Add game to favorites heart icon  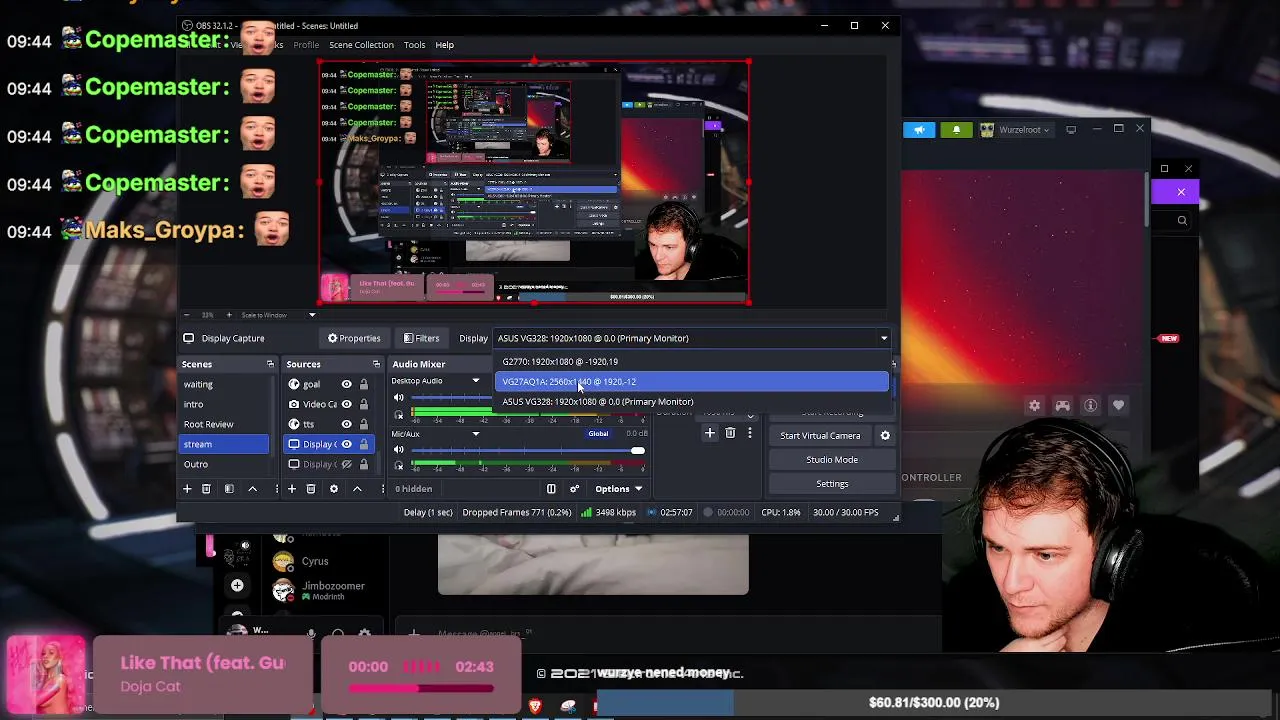1118,405
